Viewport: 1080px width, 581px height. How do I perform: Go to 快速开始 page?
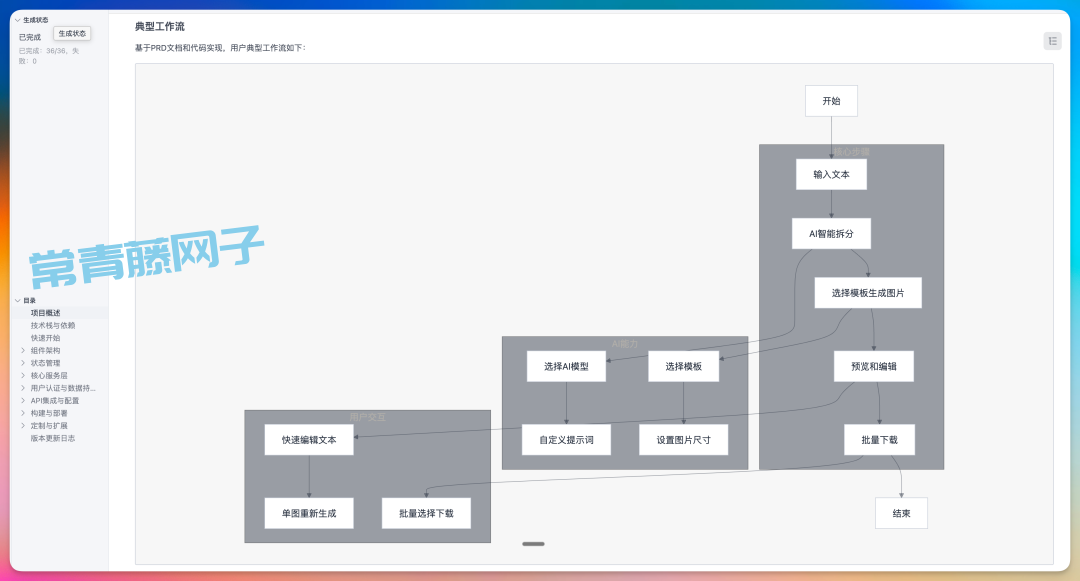click(45, 338)
